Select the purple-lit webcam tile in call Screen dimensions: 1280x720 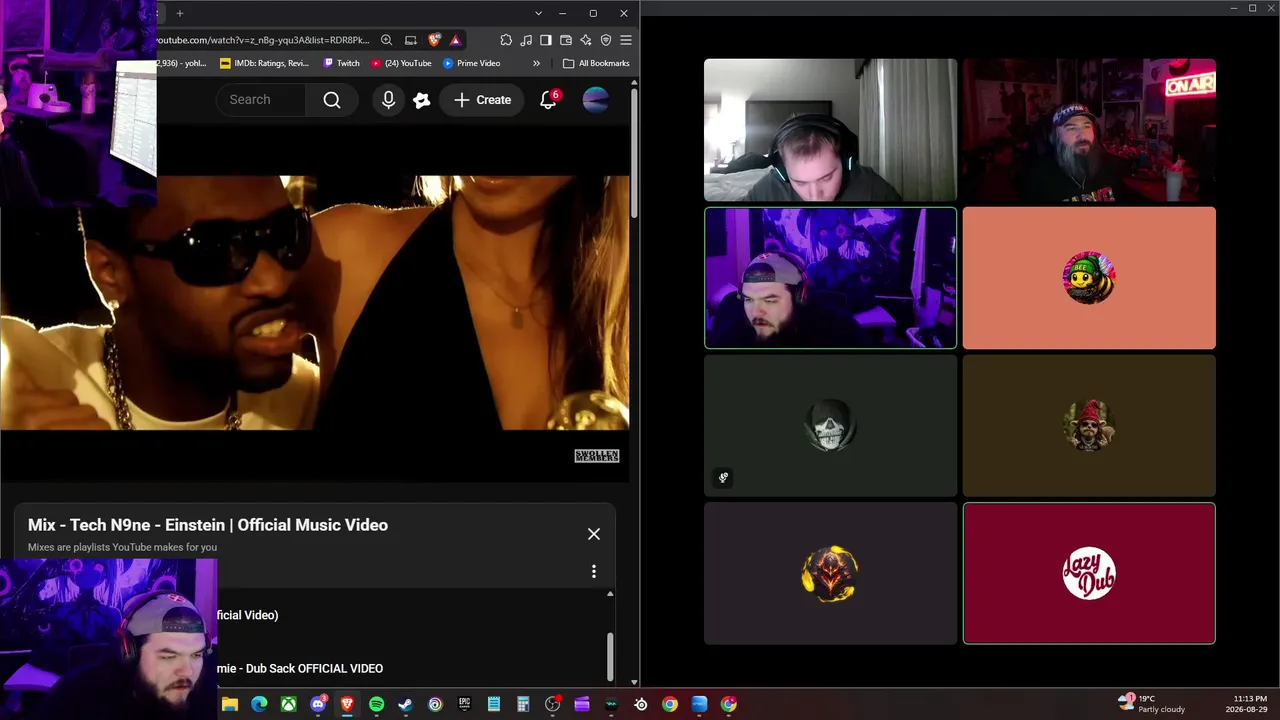tap(830, 278)
